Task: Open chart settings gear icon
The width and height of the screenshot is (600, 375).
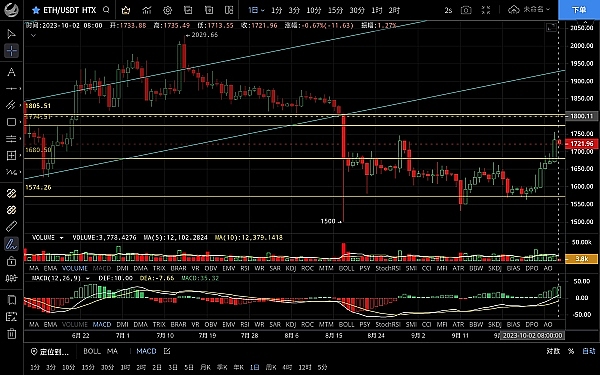Action: [168, 10]
